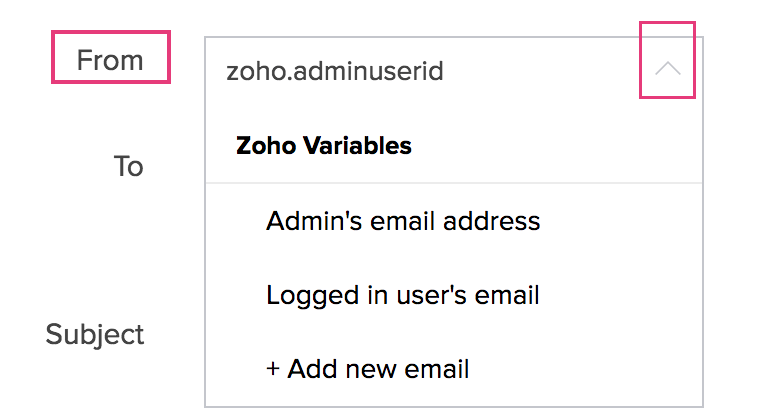The image size is (780, 416).
Task: Pick the Admin's email address list entry
Action: 403,221
